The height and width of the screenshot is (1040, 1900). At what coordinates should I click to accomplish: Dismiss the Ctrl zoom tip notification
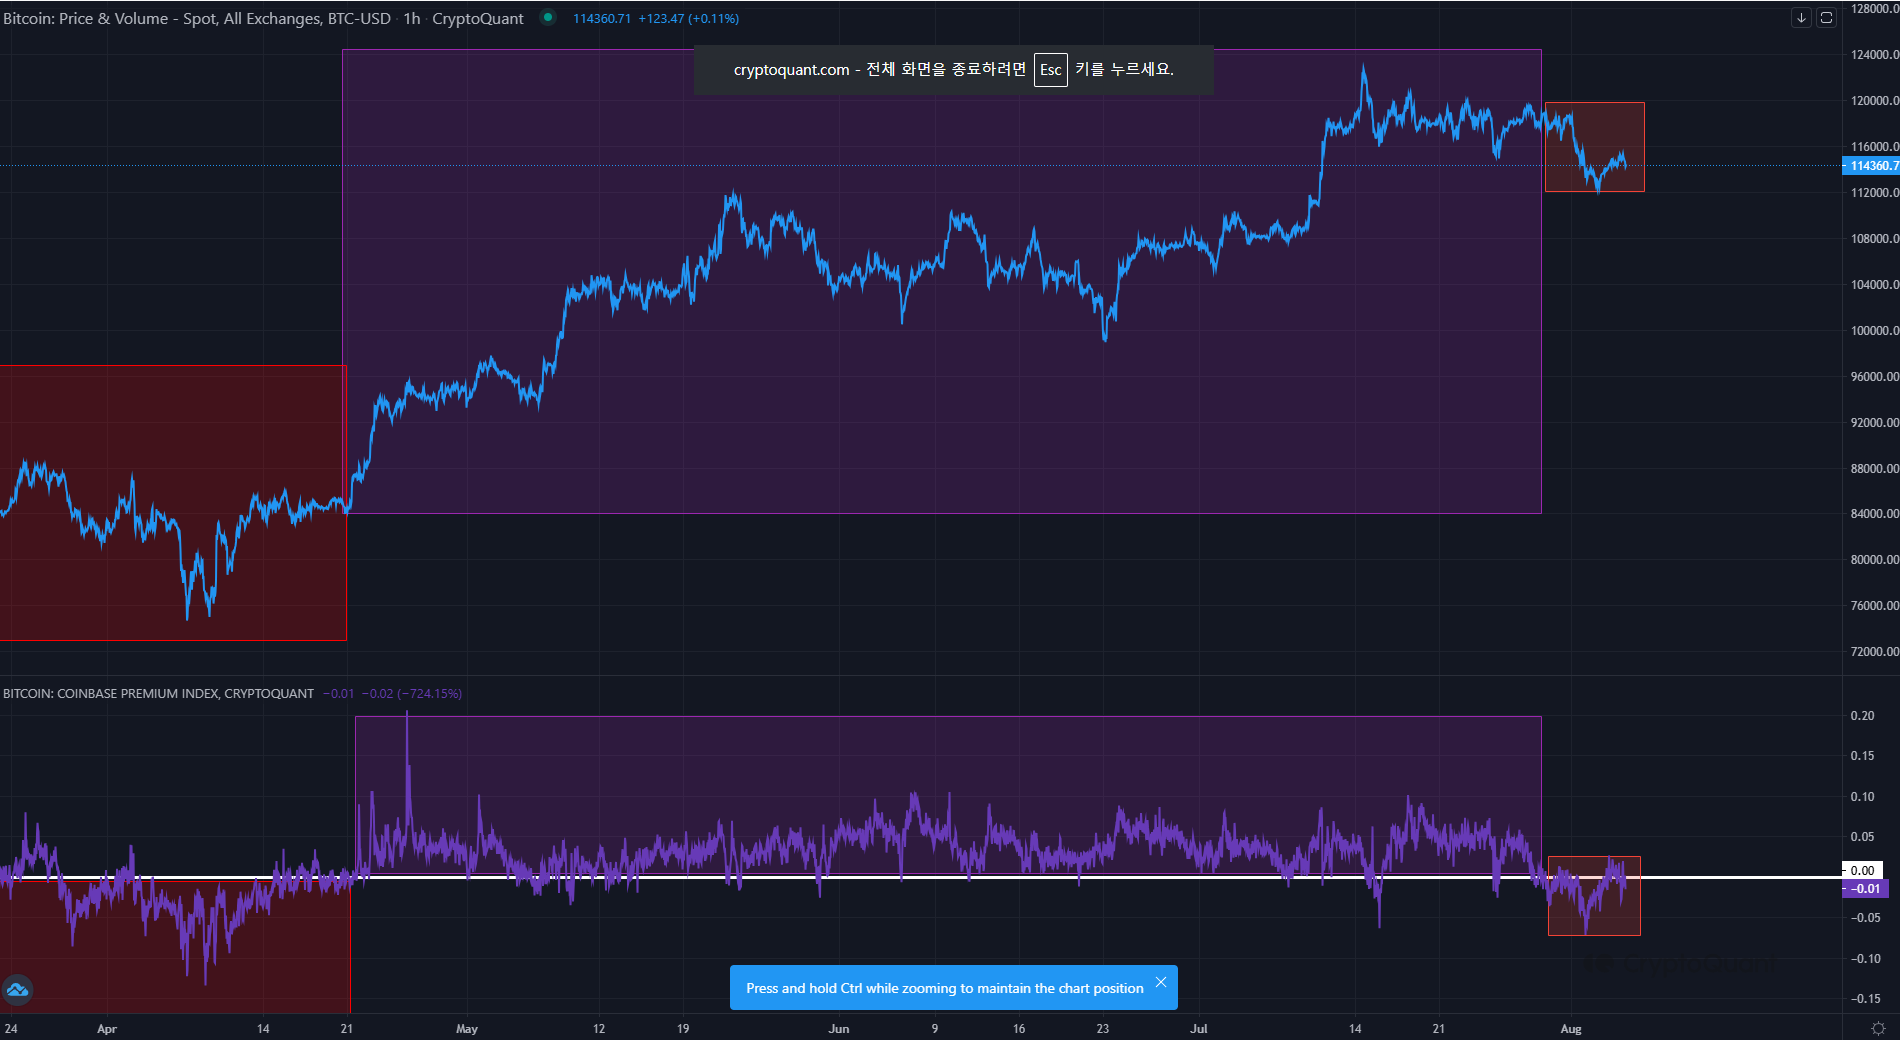pos(1161,982)
